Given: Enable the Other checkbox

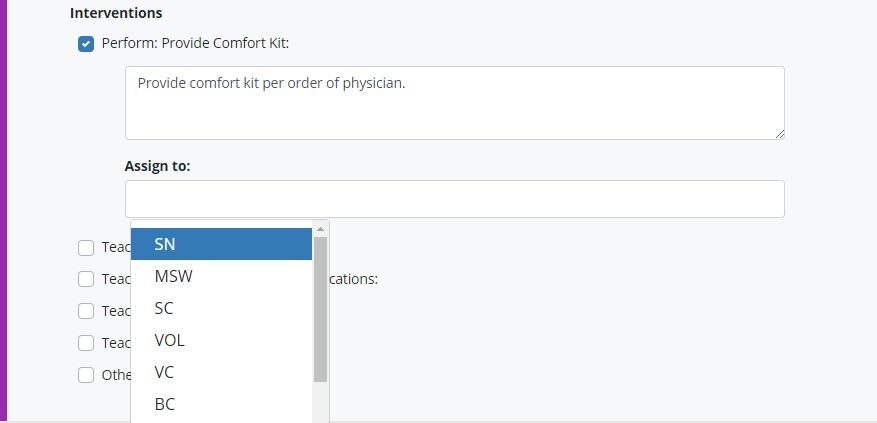Looking at the screenshot, I should pos(86,375).
